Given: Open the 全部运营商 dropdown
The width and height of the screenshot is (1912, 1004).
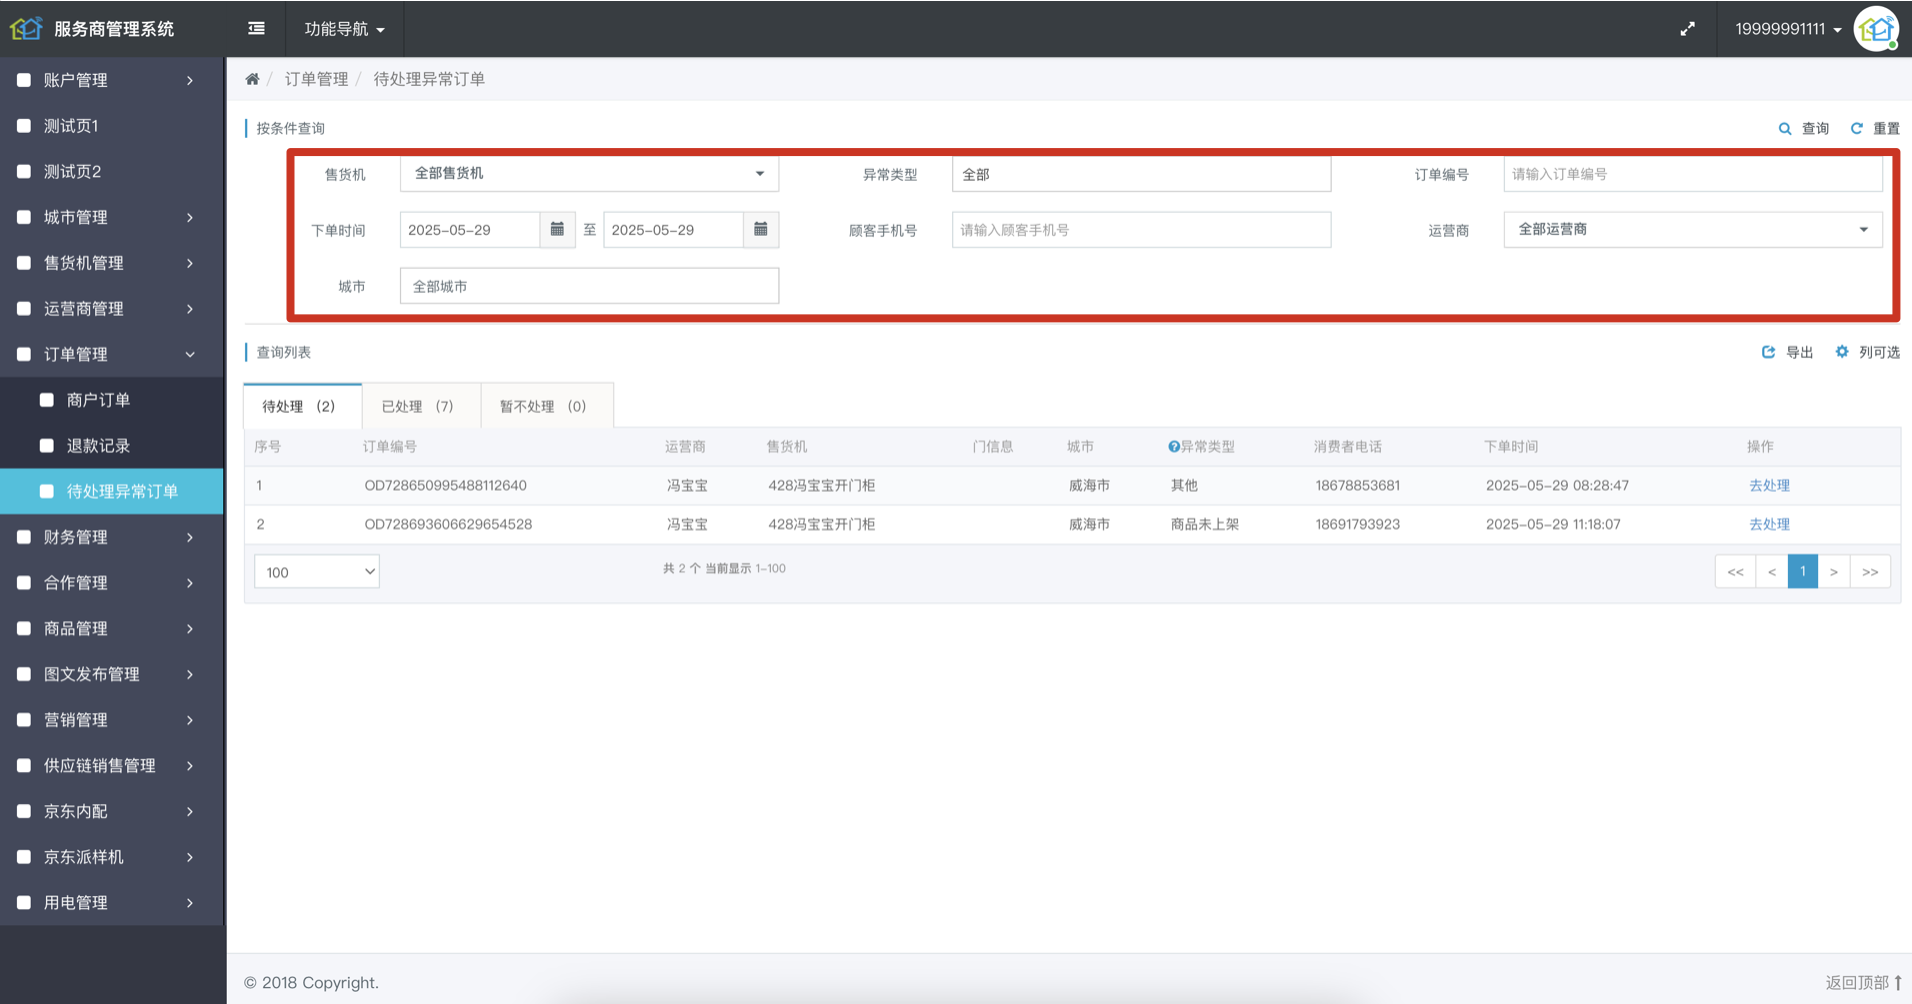Looking at the screenshot, I should click(1692, 229).
